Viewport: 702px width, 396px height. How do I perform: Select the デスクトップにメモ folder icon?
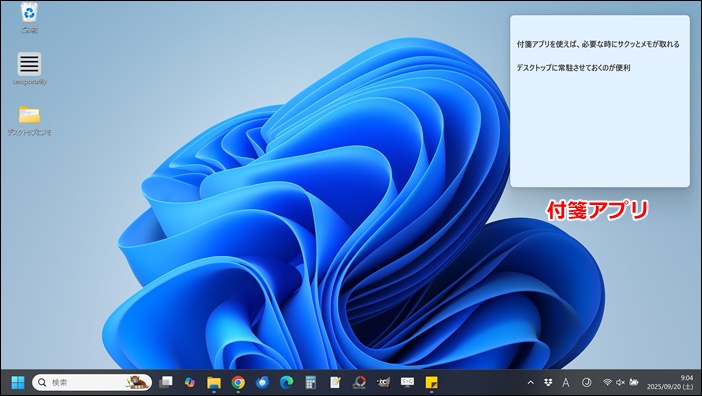click(29, 121)
